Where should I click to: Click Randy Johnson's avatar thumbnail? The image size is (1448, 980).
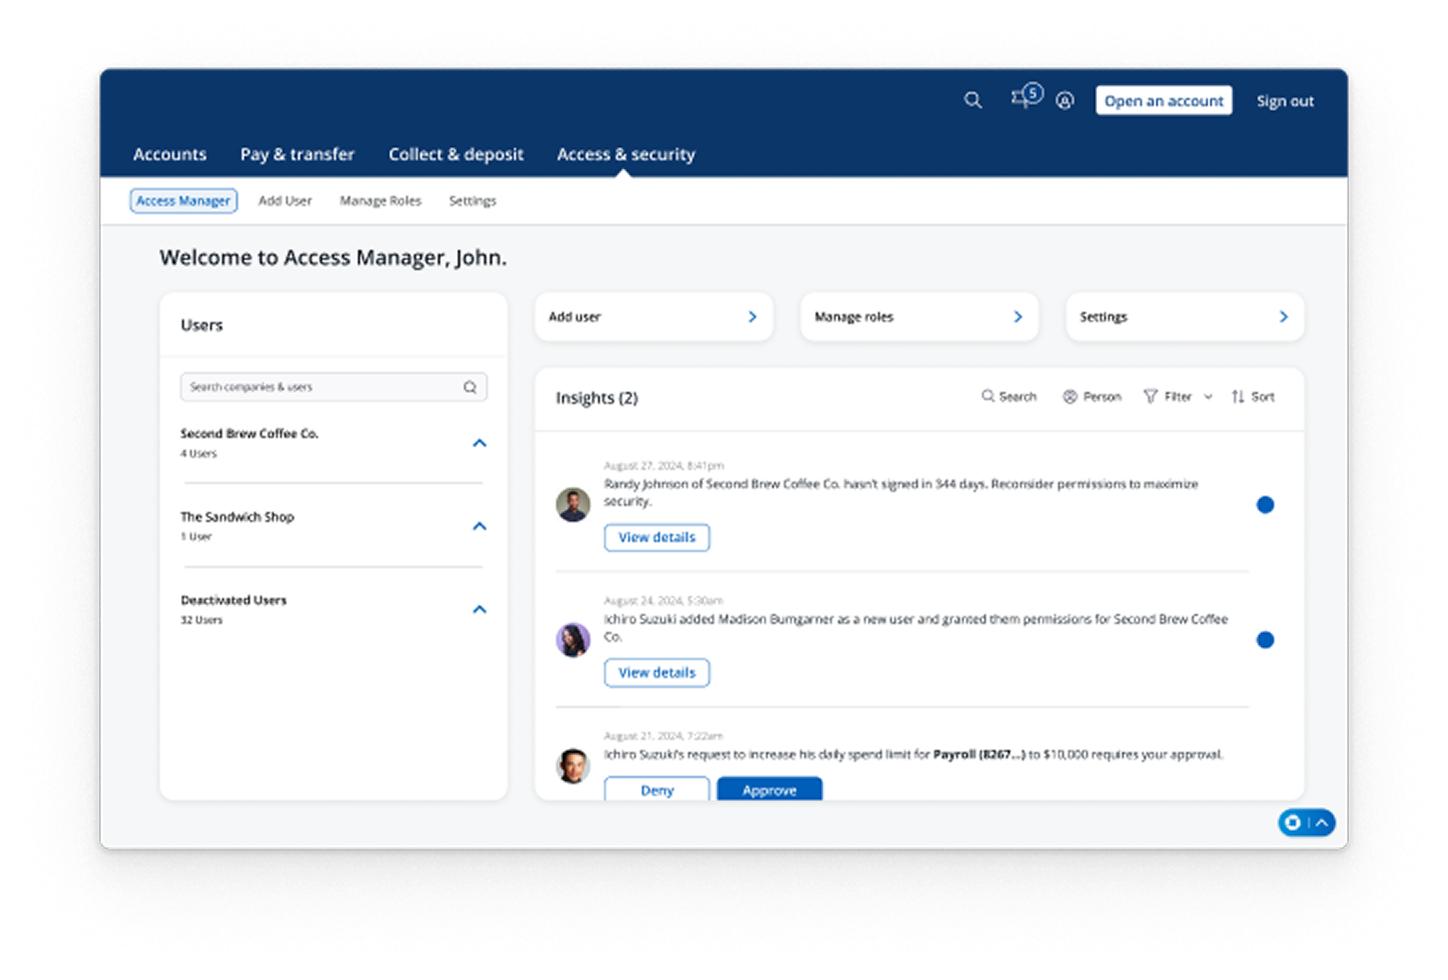pos(573,505)
